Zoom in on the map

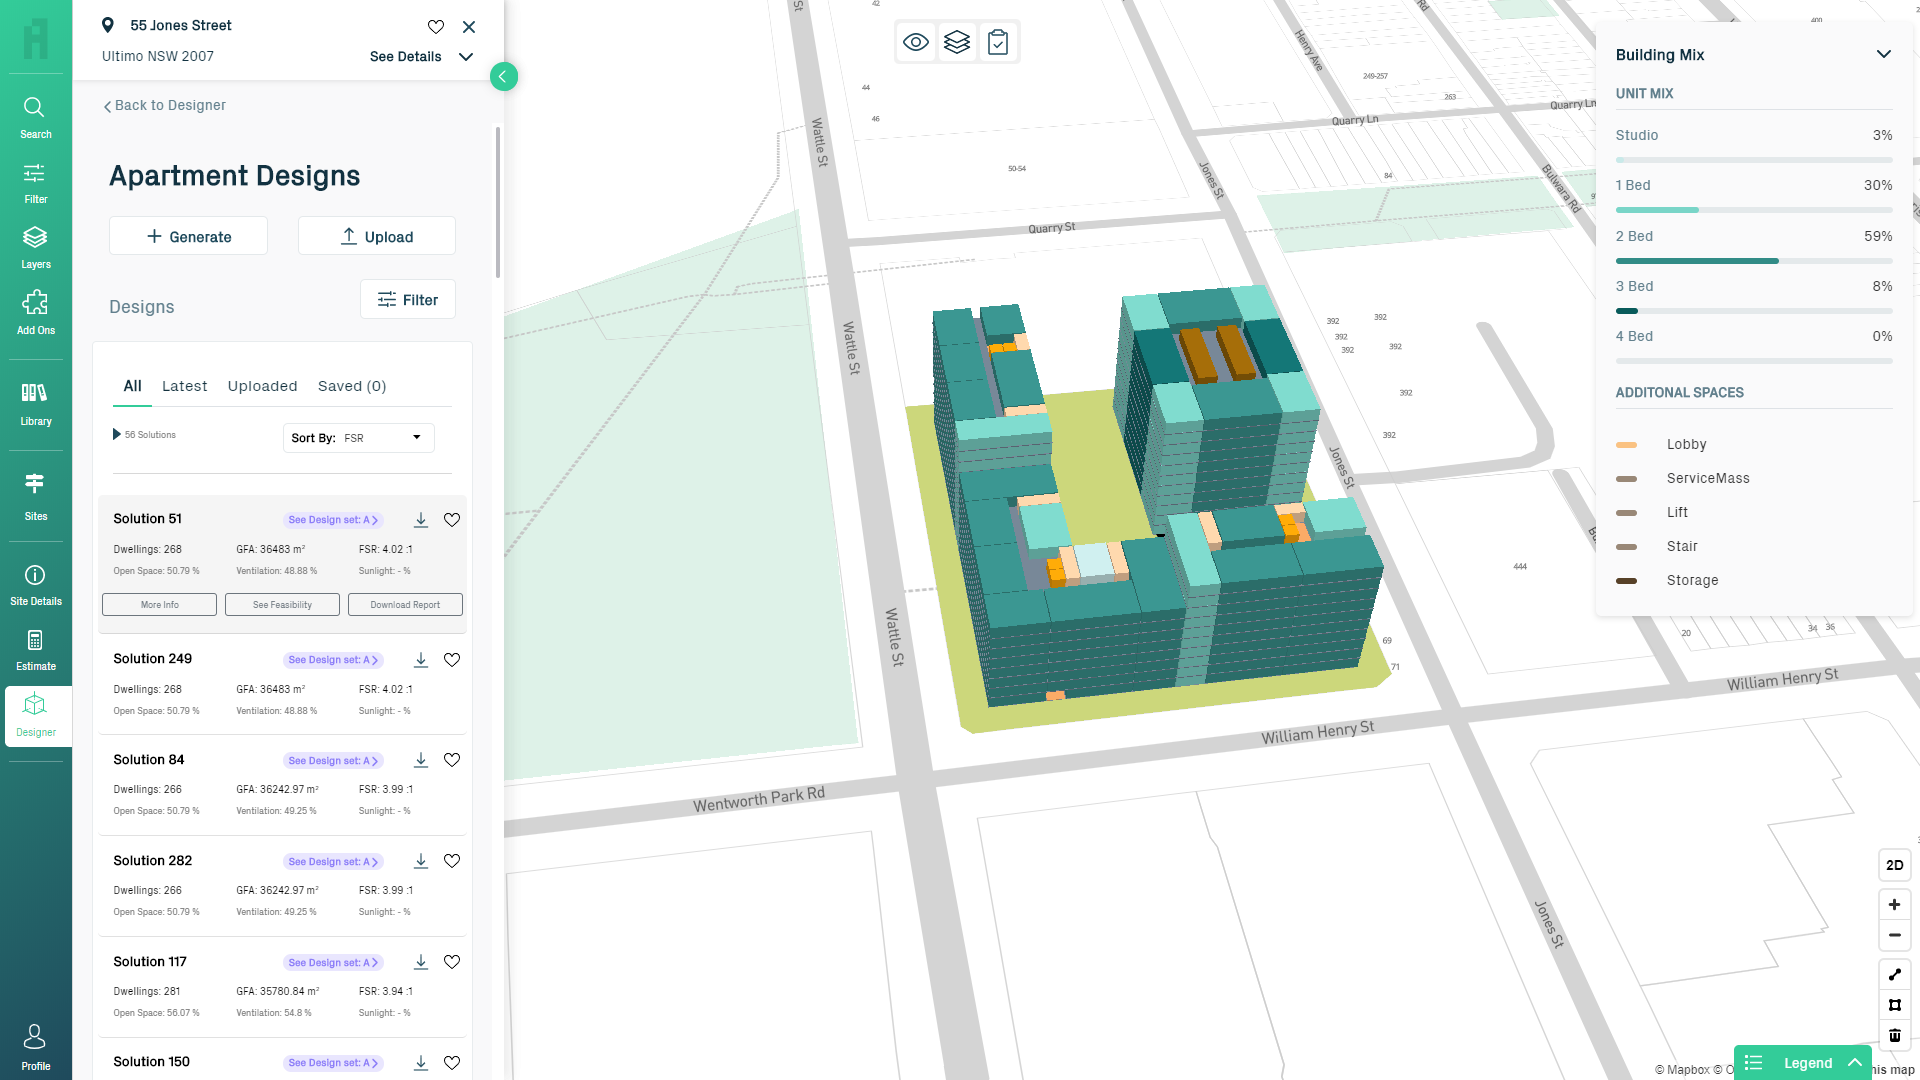(x=1894, y=905)
